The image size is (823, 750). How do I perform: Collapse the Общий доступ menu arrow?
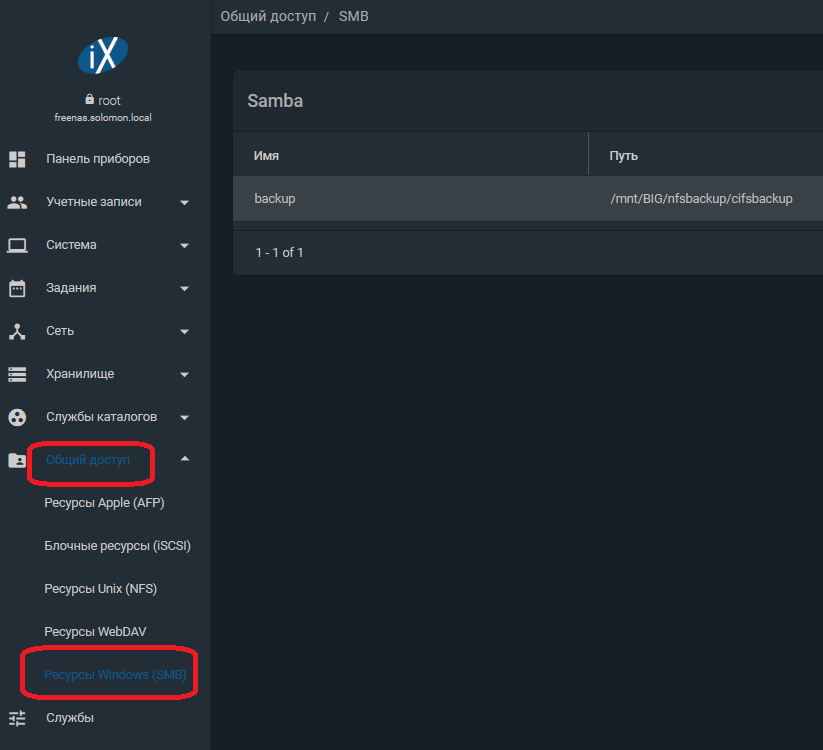[184, 459]
